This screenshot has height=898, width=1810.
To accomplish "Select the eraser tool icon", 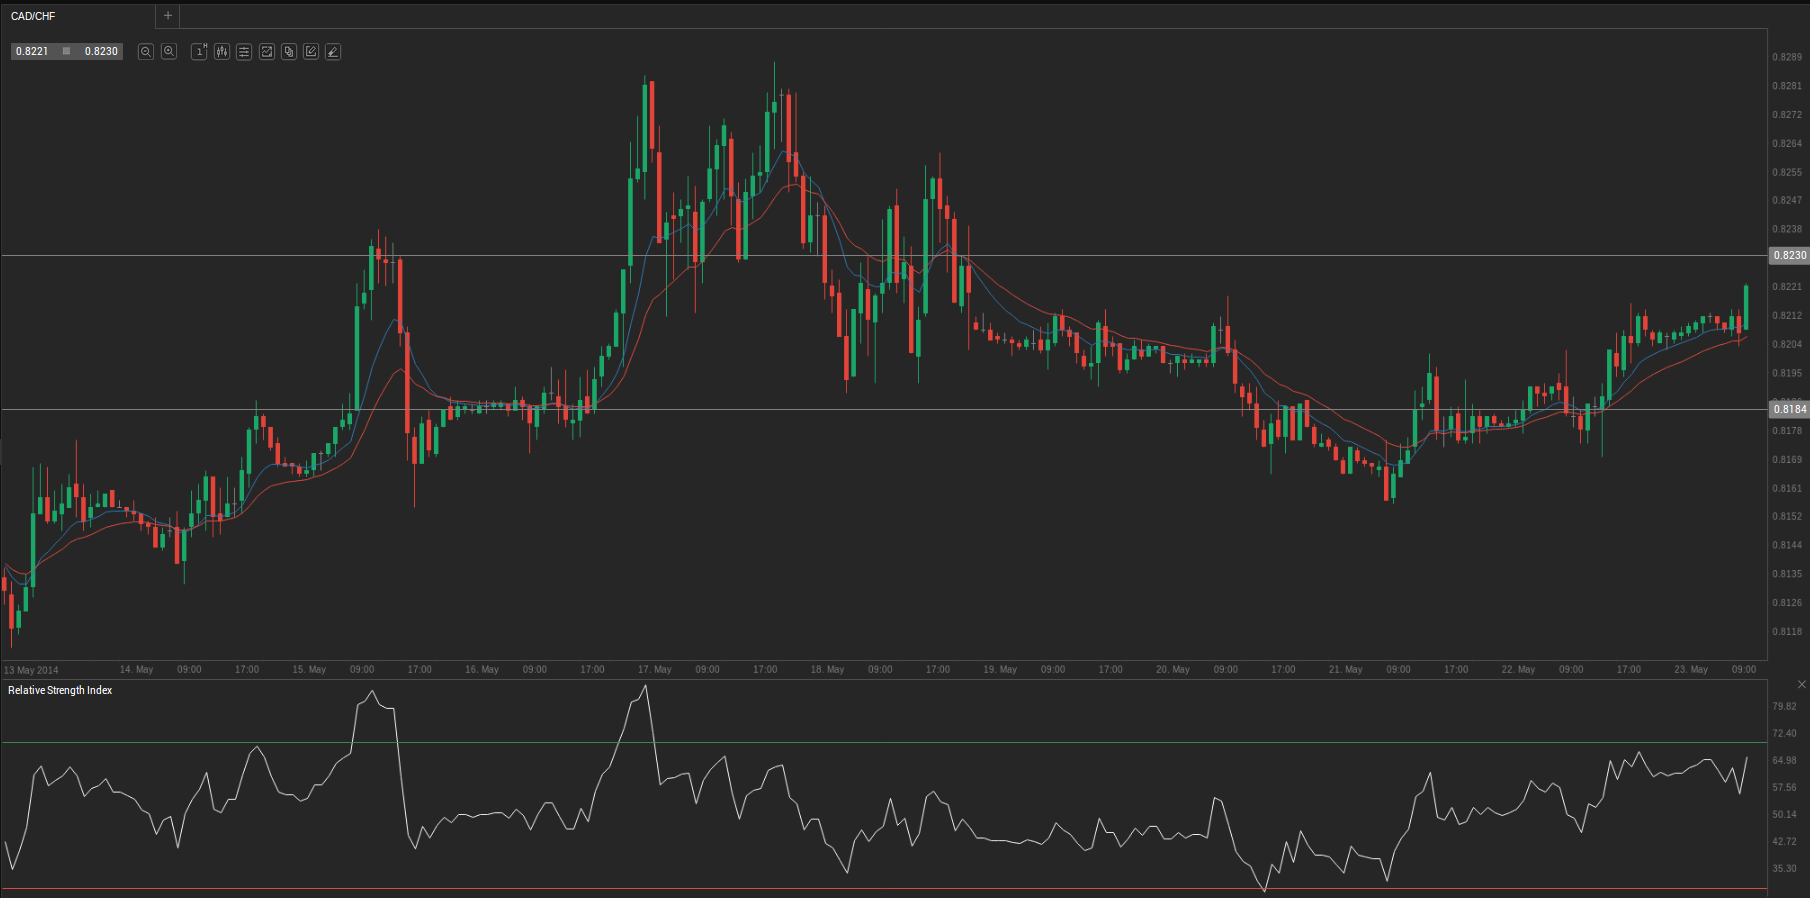I will 333,51.
